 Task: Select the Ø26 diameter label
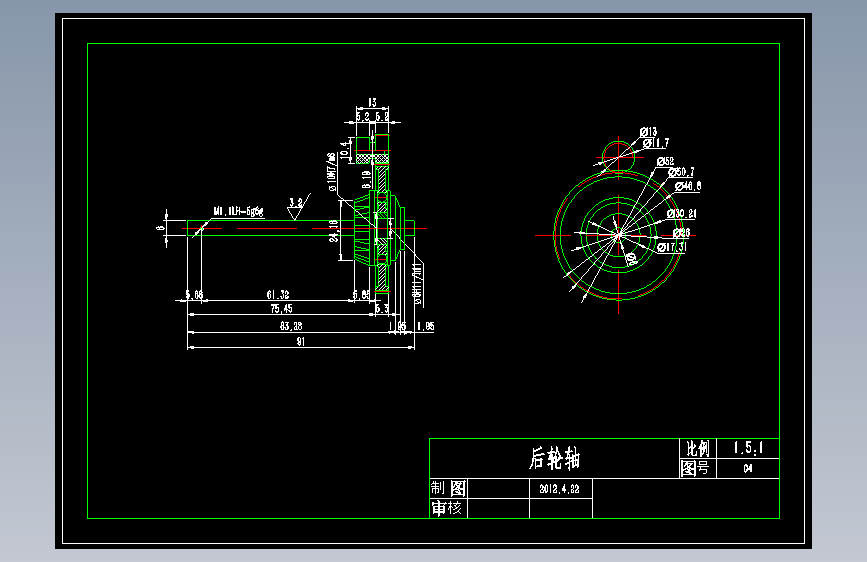(x=682, y=232)
